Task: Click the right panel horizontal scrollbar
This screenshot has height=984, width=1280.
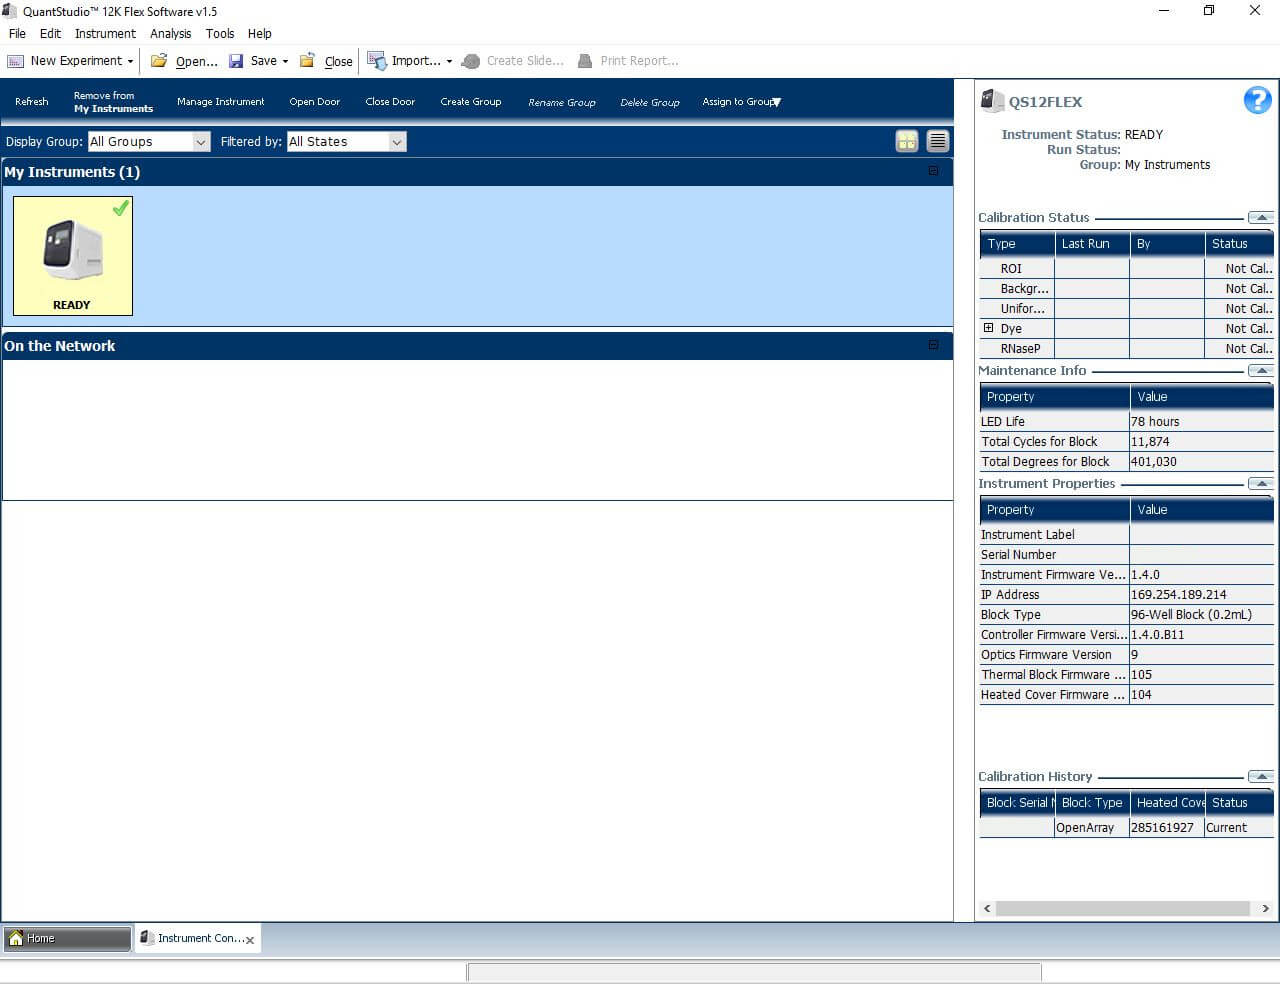Action: 1122,908
